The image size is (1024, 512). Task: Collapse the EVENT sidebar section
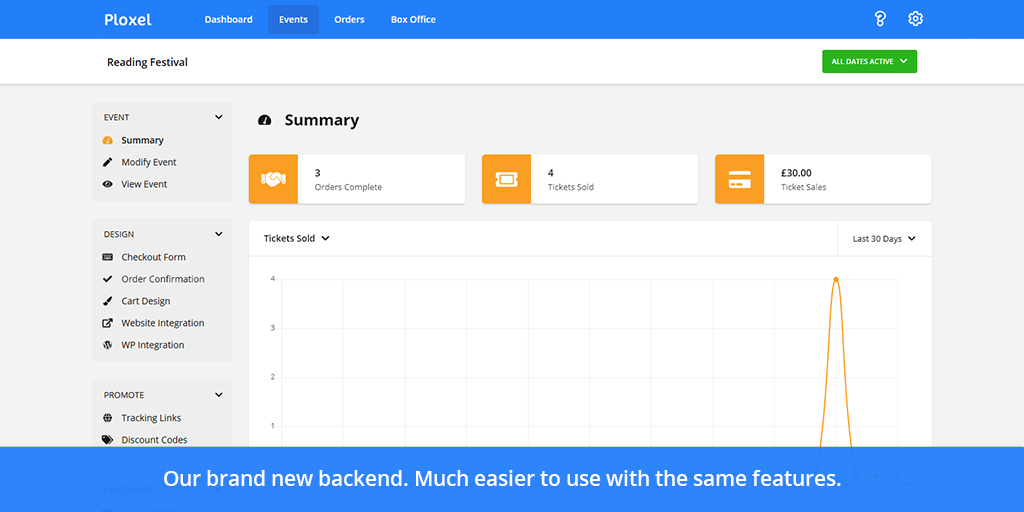click(x=219, y=118)
